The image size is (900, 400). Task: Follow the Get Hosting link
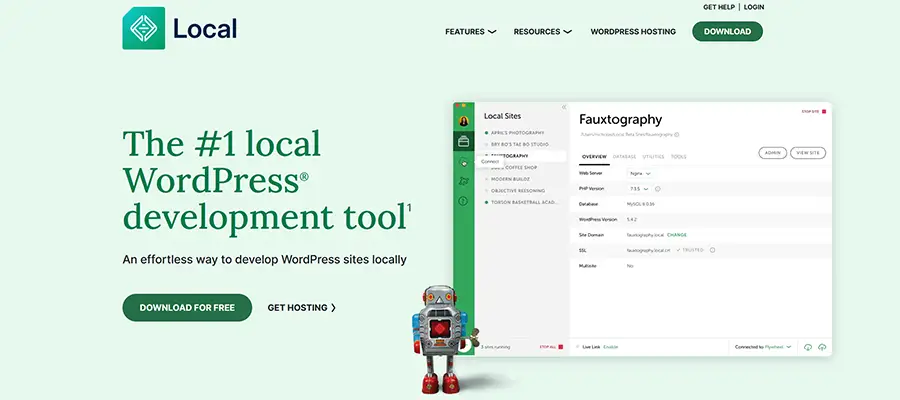point(302,308)
